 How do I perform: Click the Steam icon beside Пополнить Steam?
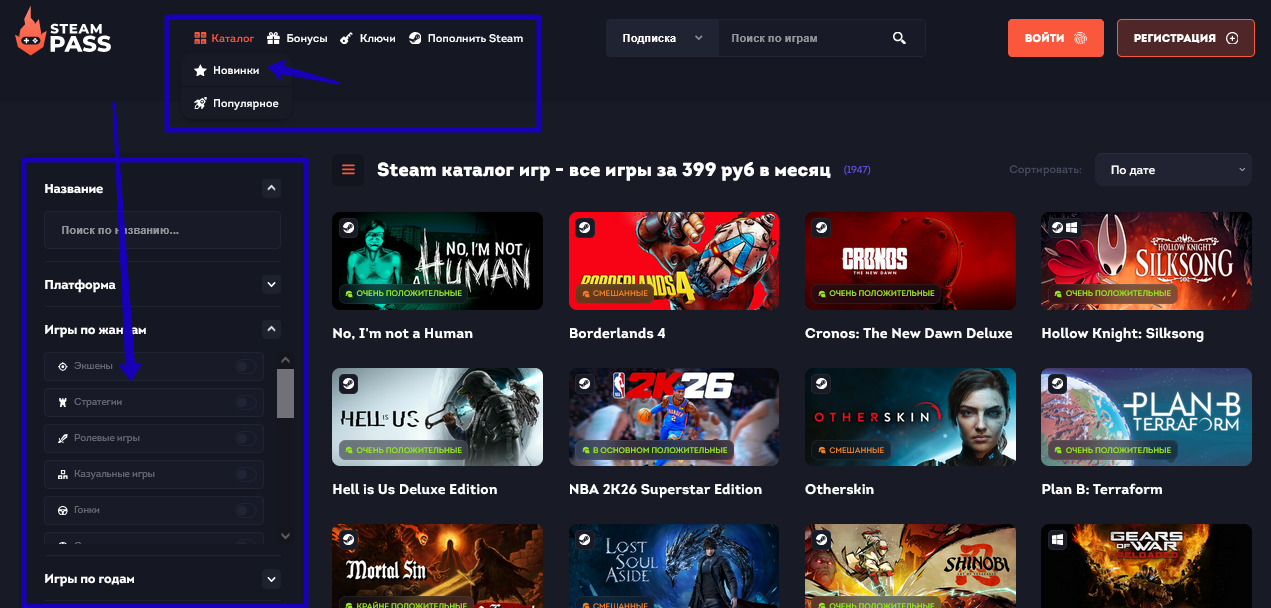coord(415,38)
